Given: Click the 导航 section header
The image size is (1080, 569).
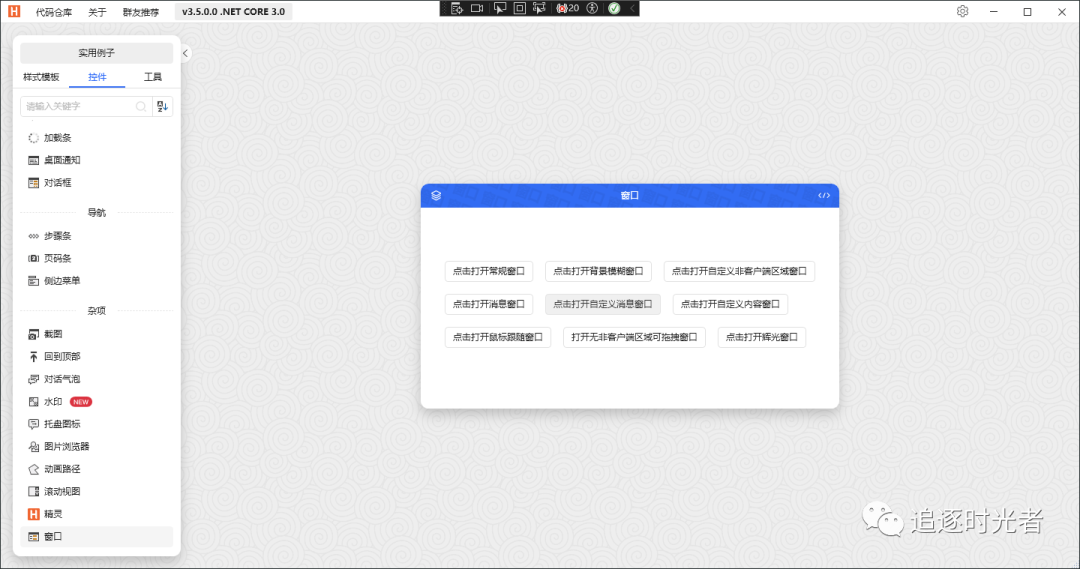Looking at the screenshot, I should (x=96, y=213).
